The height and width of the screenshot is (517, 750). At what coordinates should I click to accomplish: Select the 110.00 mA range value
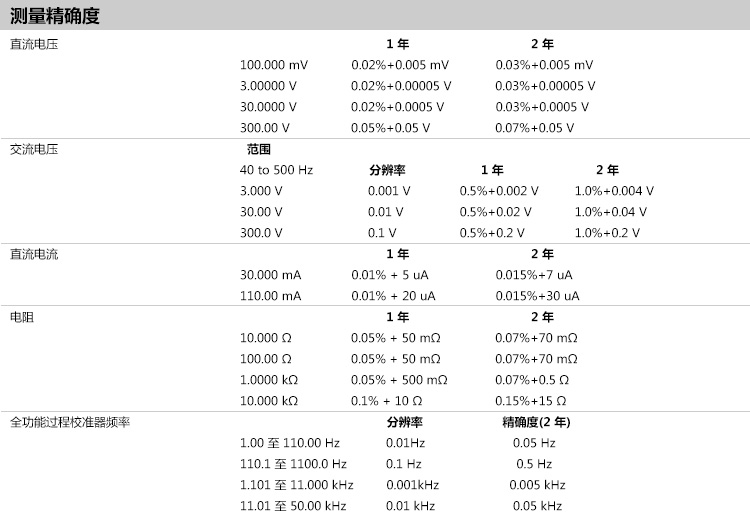(x=270, y=296)
